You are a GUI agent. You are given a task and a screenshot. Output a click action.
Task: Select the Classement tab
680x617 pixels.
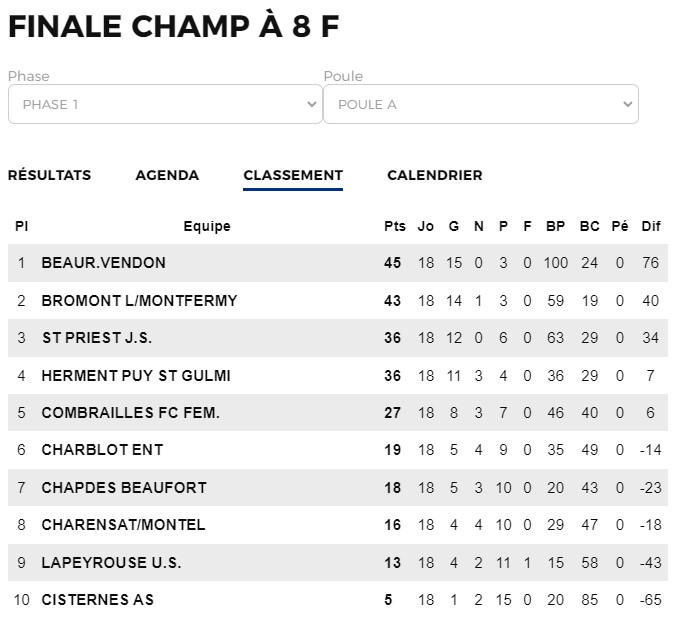pos(293,175)
